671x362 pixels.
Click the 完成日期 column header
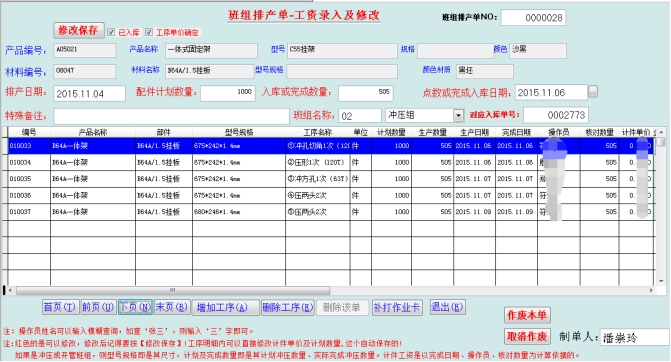click(517, 132)
